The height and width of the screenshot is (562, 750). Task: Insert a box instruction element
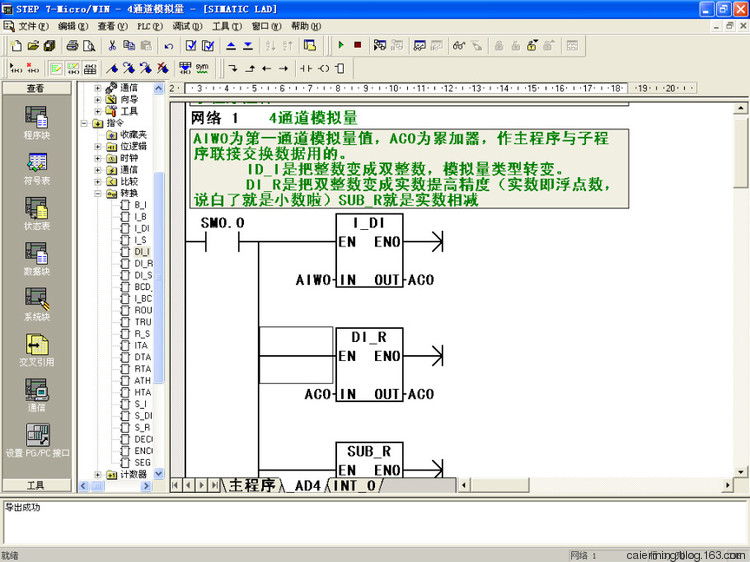coord(340,68)
